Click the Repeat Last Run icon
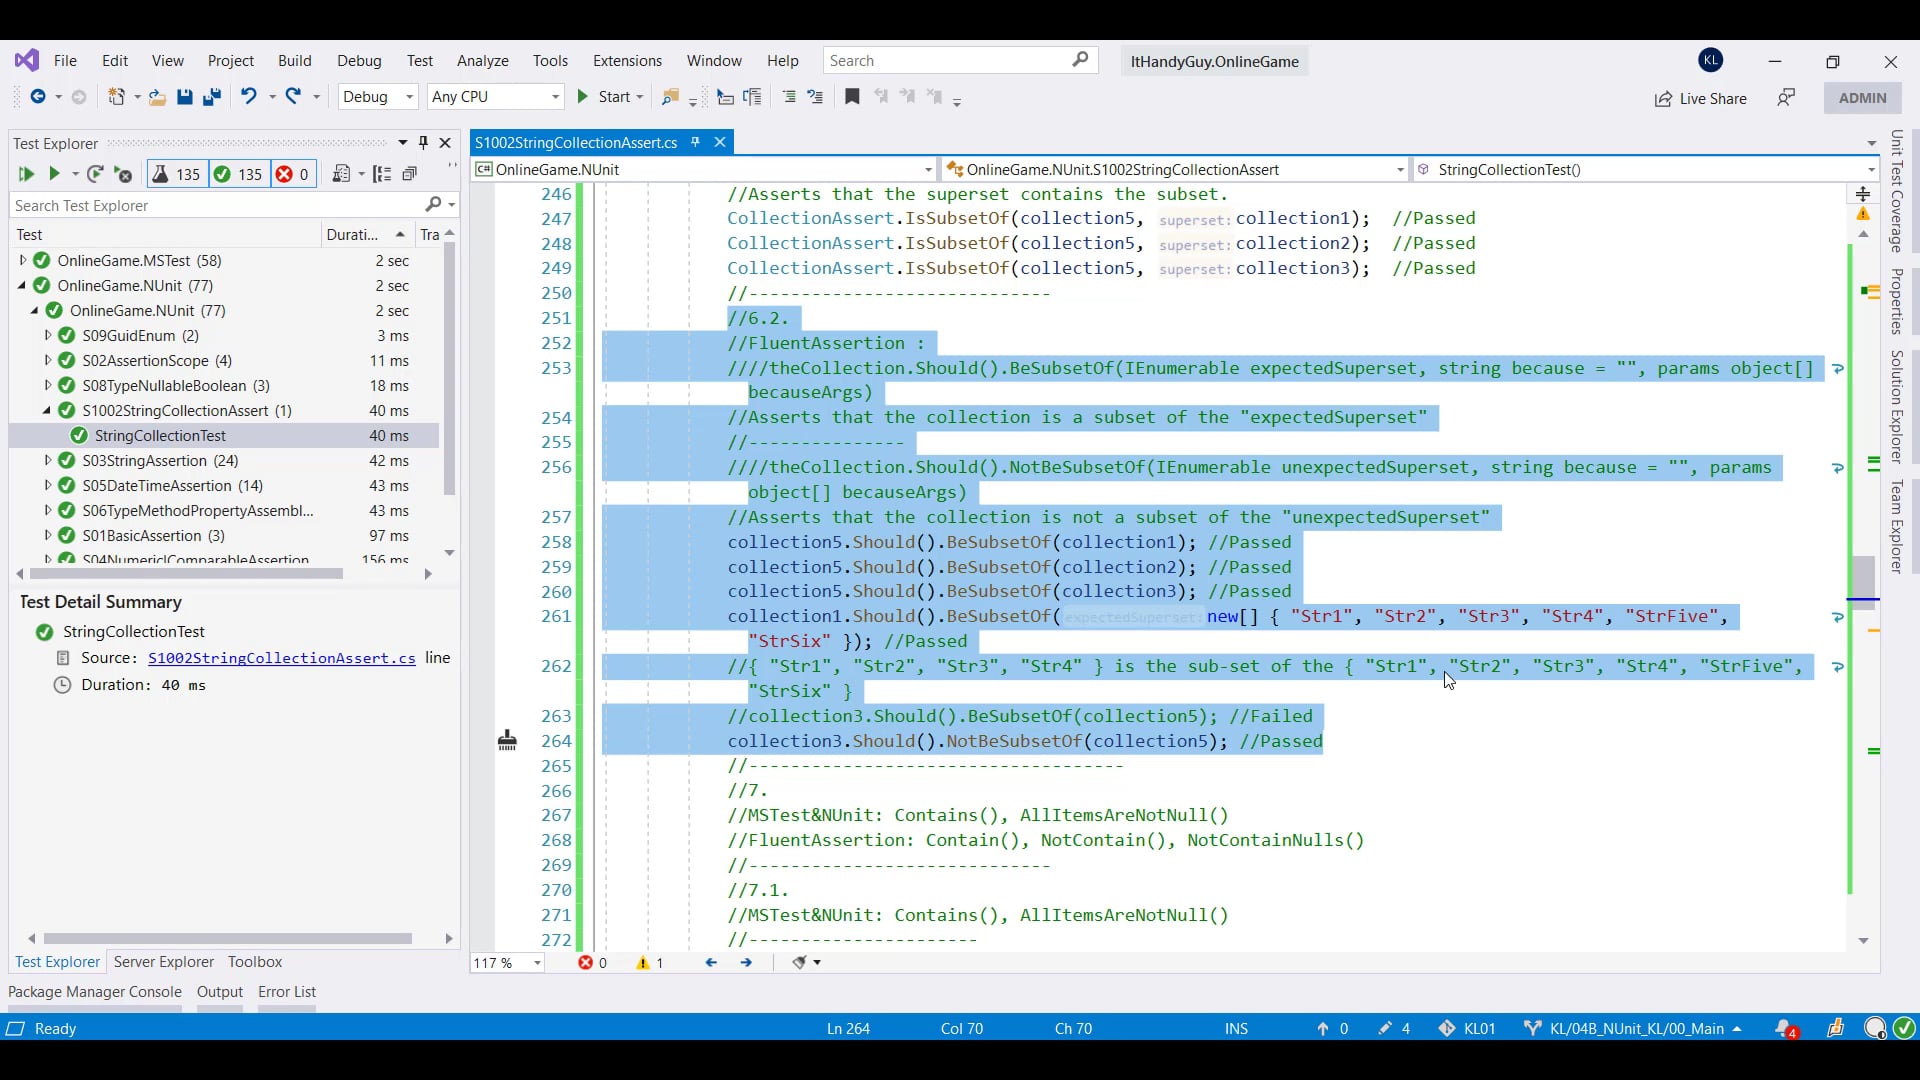This screenshot has width=1920, height=1080. coord(96,174)
